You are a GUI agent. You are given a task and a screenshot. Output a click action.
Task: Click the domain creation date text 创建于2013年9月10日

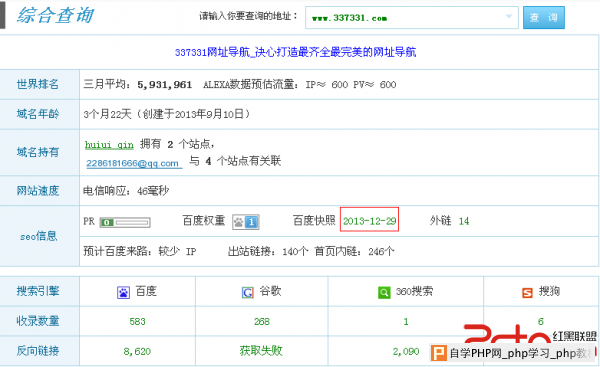193,114
